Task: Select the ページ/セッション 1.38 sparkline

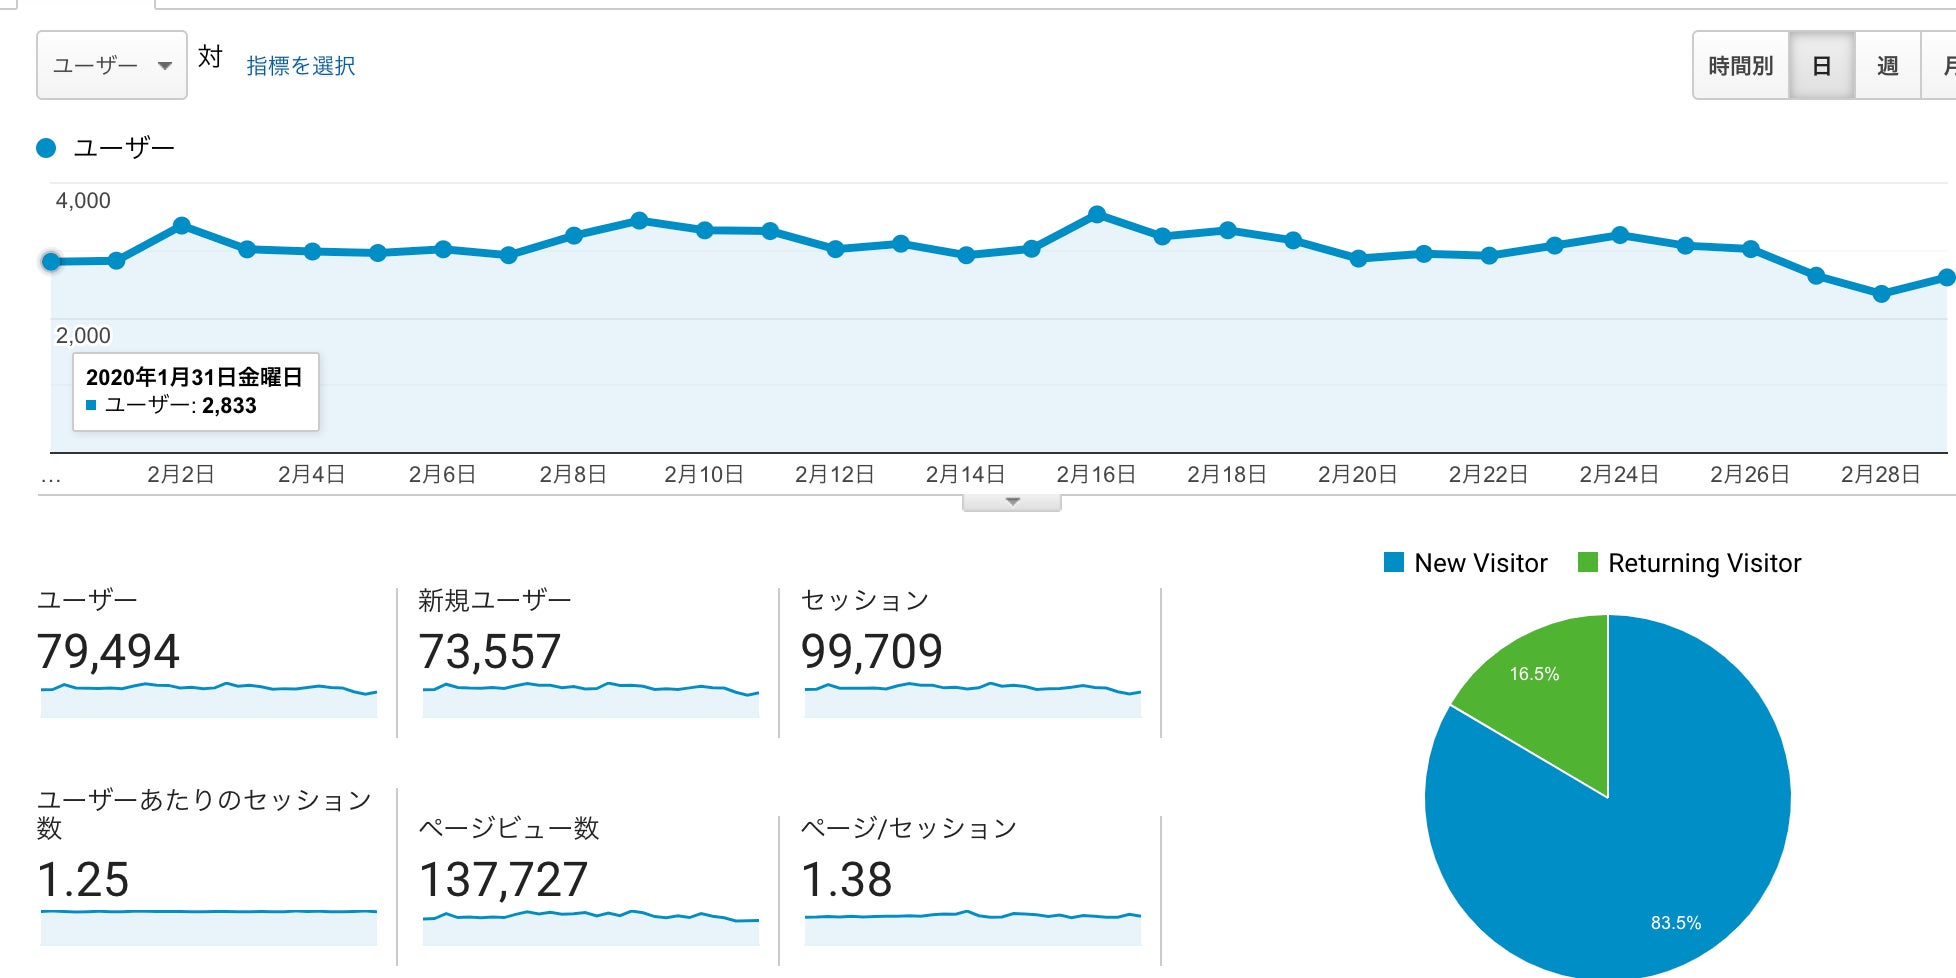Action: [972, 928]
